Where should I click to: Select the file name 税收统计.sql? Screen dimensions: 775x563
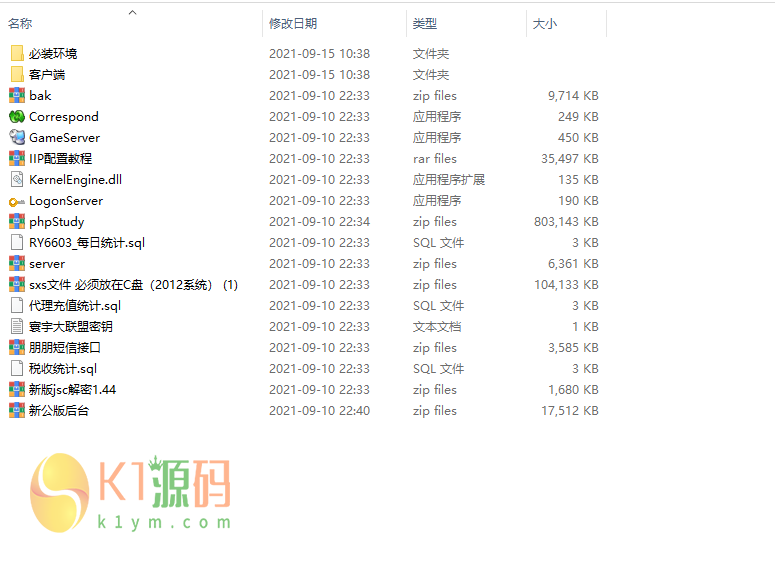pyautogui.click(x=63, y=369)
